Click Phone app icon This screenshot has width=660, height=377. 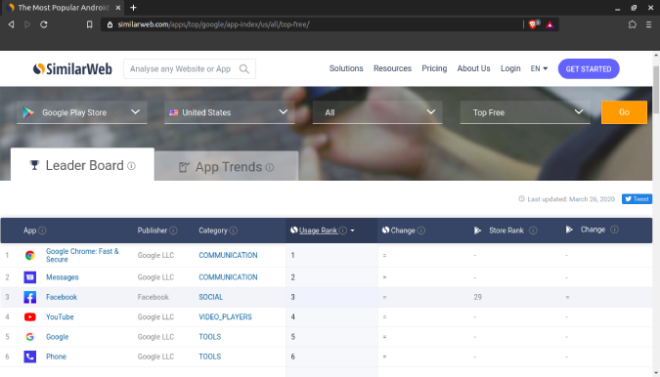click(x=30, y=356)
